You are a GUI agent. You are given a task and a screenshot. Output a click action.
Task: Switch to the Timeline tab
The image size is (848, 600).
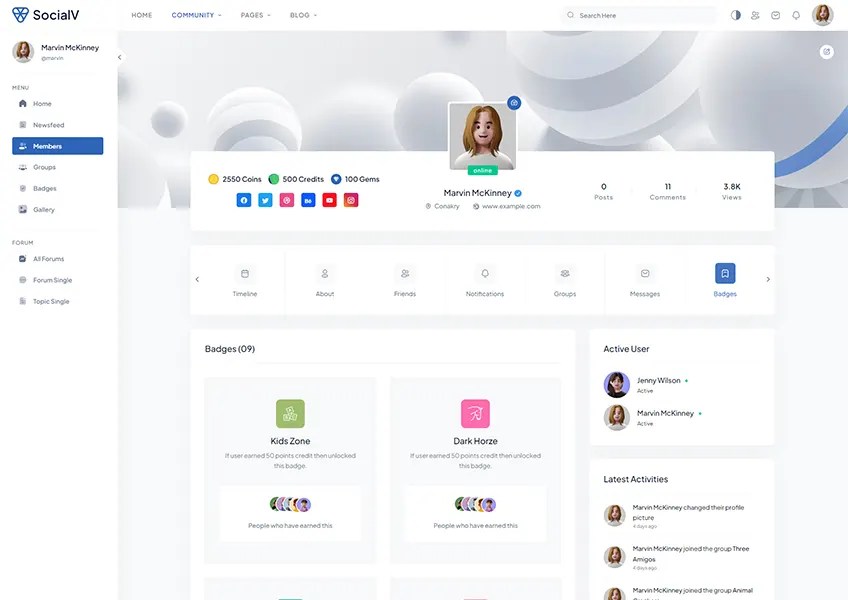pyautogui.click(x=245, y=280)
